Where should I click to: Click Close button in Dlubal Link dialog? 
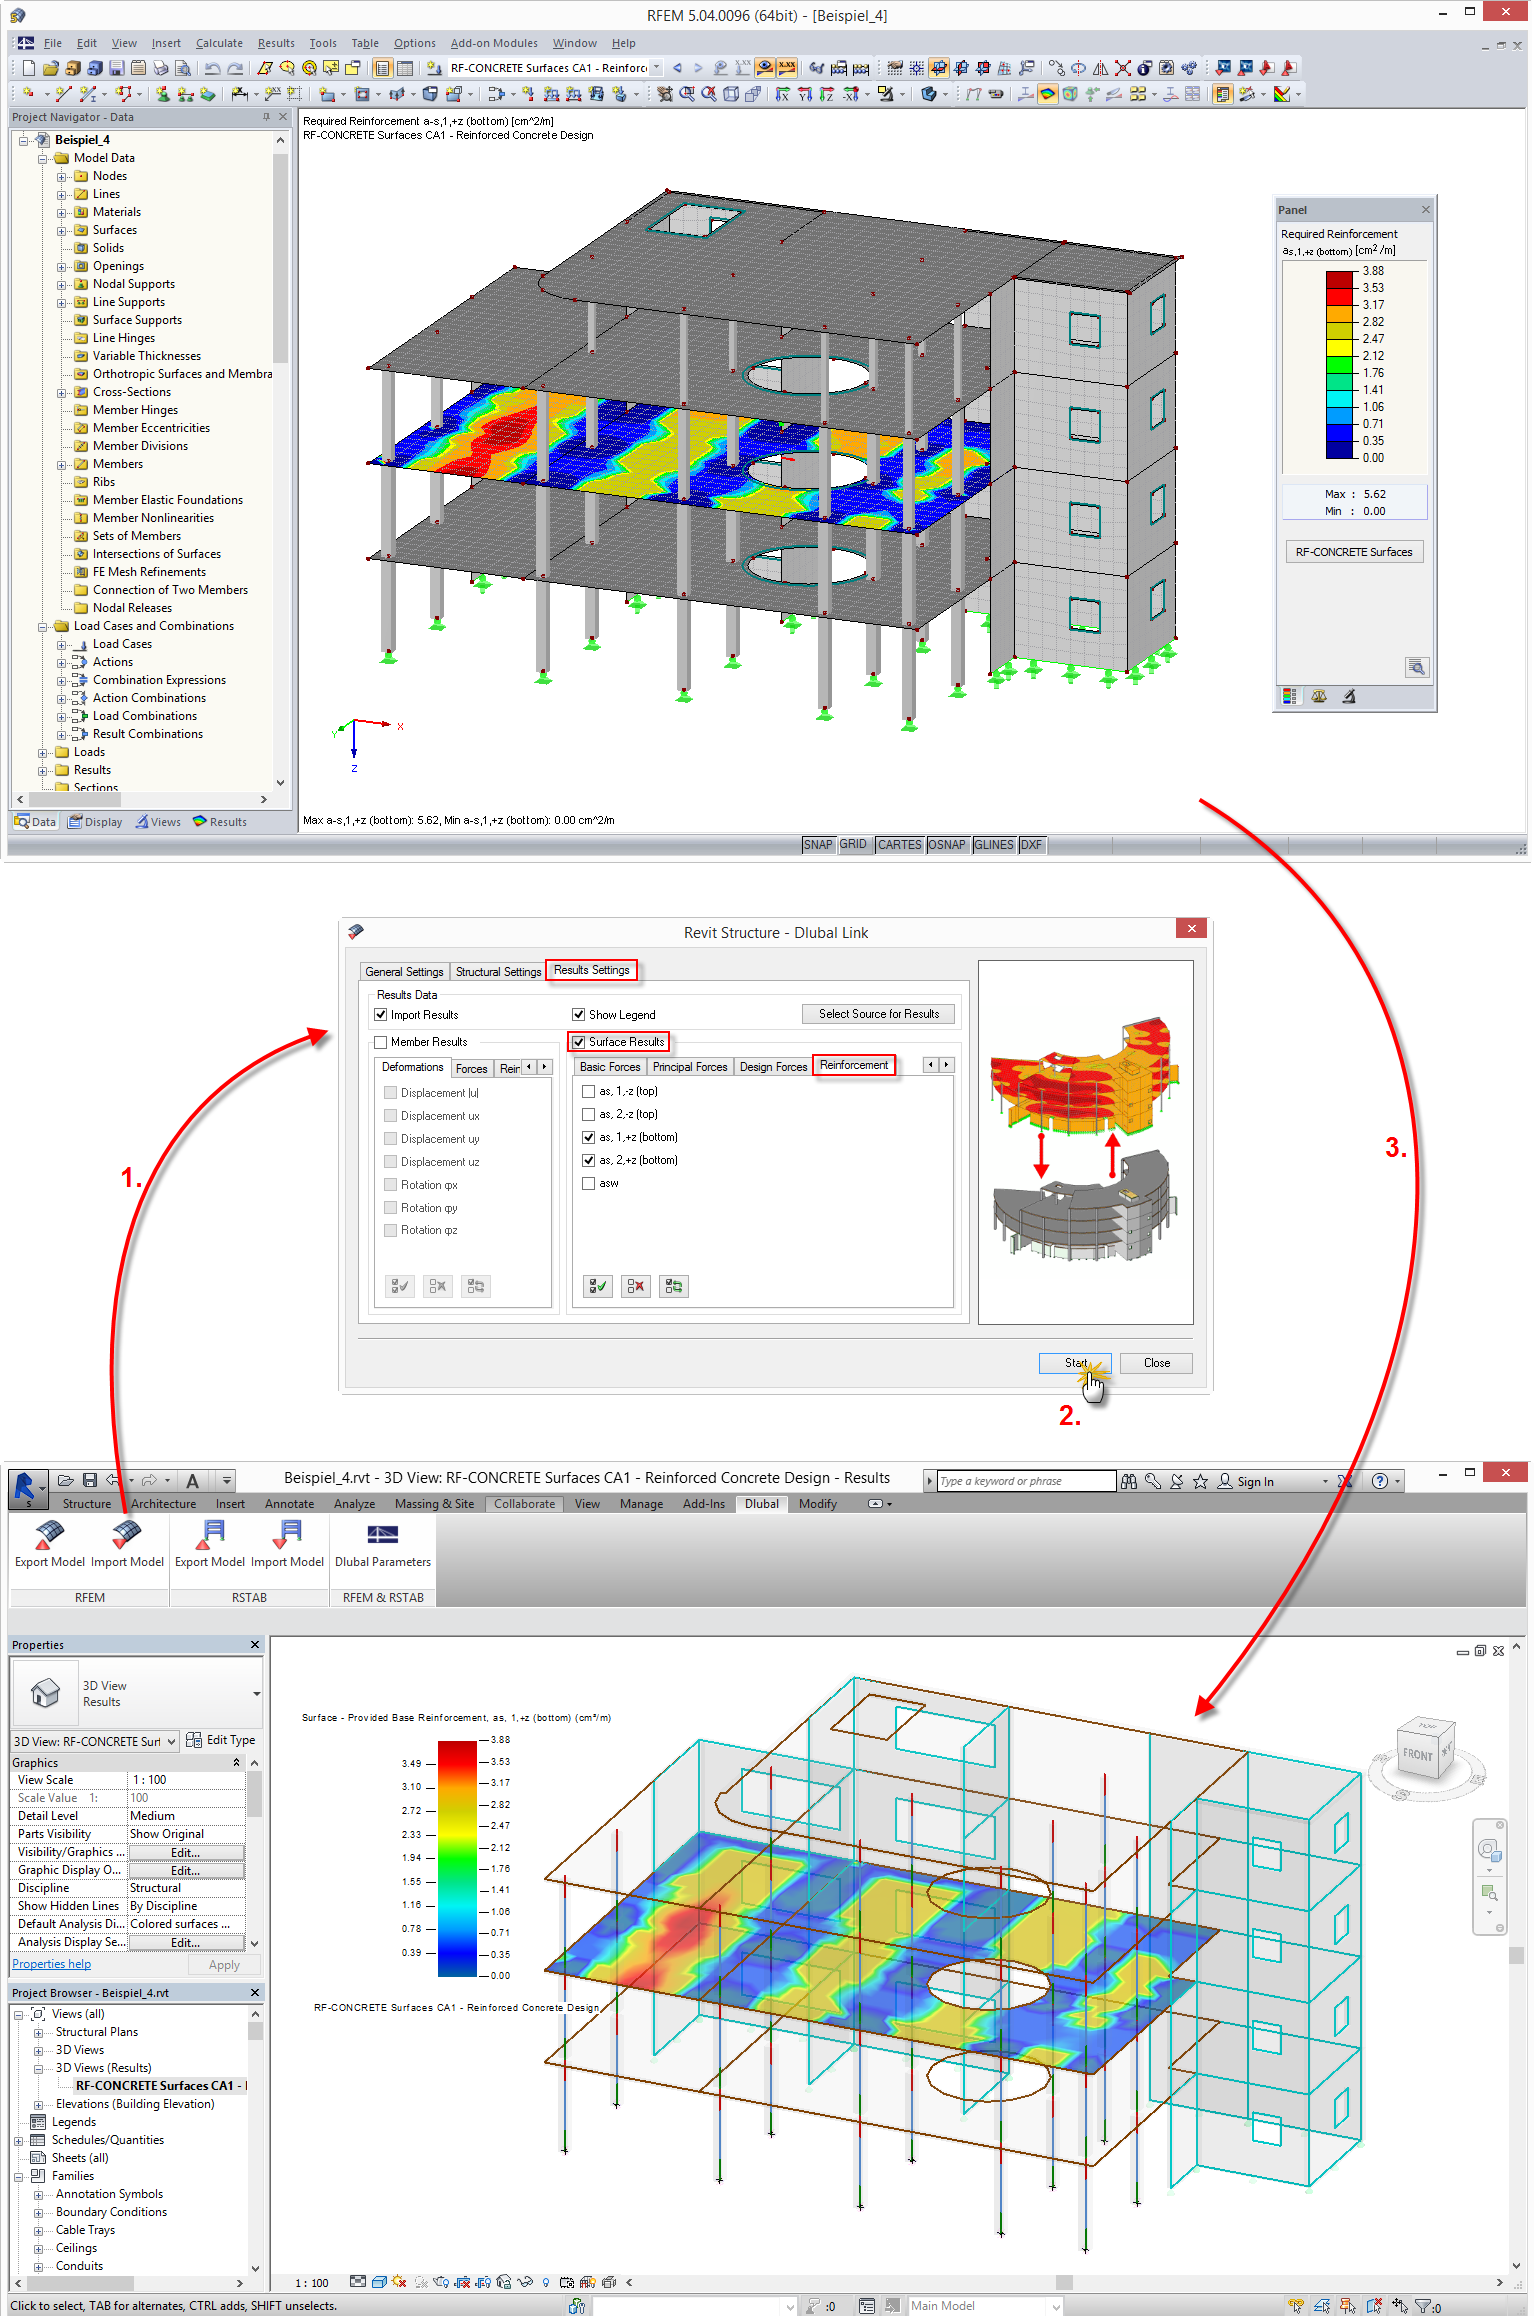click(1156, 1363)
